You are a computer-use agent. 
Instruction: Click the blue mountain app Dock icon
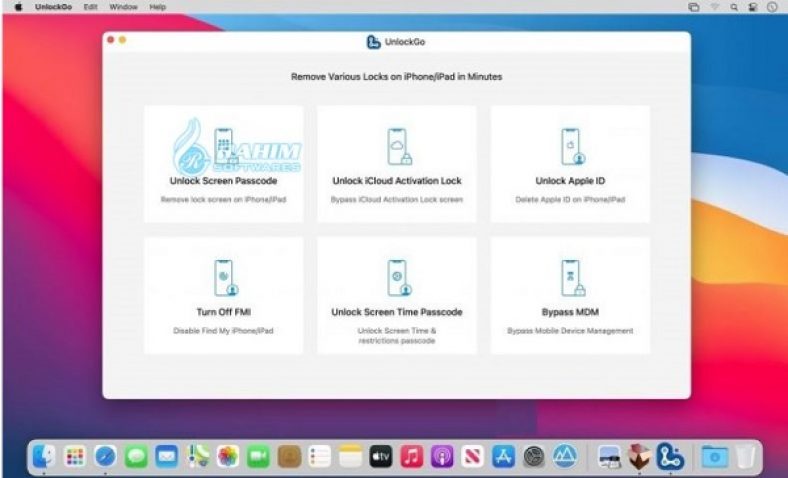click(x=565, y=456)
